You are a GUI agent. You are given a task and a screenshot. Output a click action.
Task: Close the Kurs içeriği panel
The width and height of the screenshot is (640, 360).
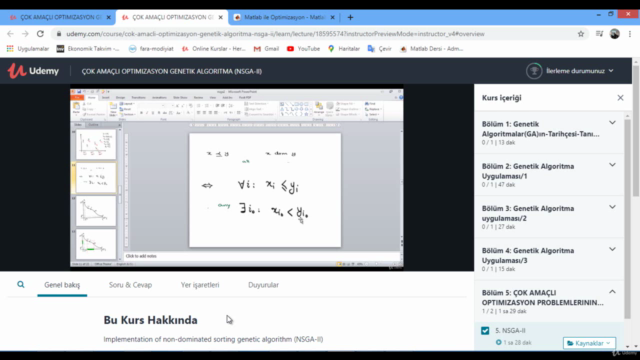(x=620, y=98)
